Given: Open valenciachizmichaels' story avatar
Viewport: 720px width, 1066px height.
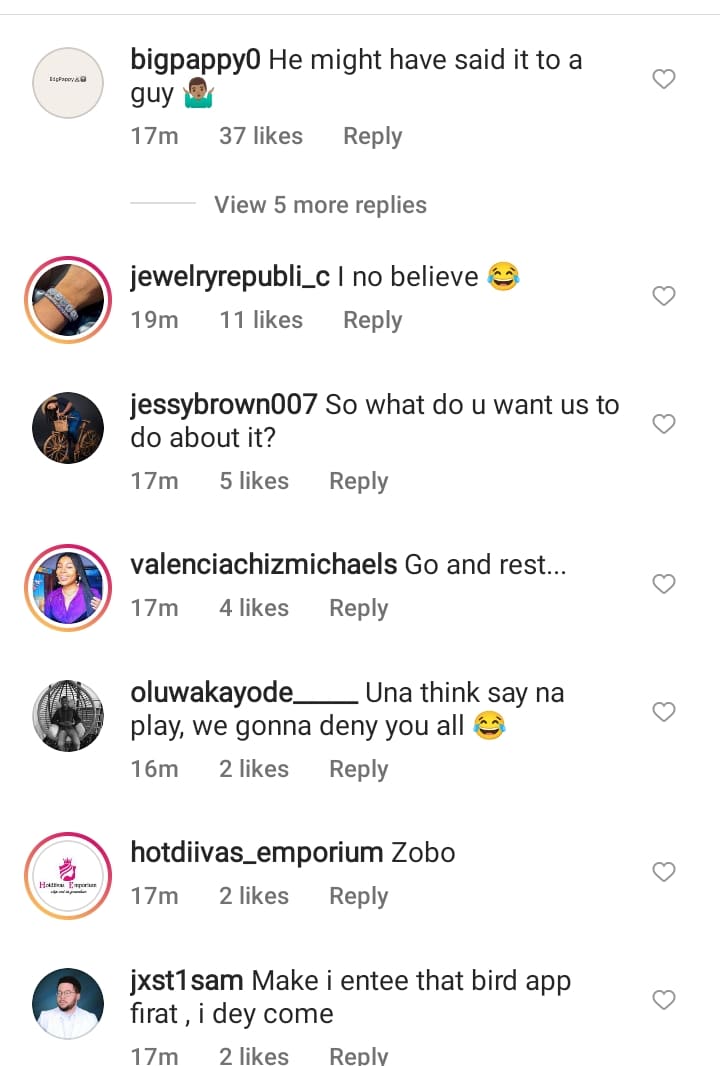Looking at the screenshot, I should tap(68, 588).
